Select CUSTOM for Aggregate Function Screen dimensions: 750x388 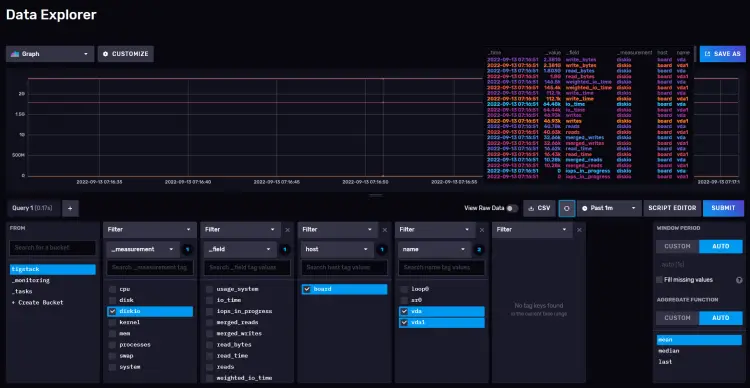[x=677, y=318]
